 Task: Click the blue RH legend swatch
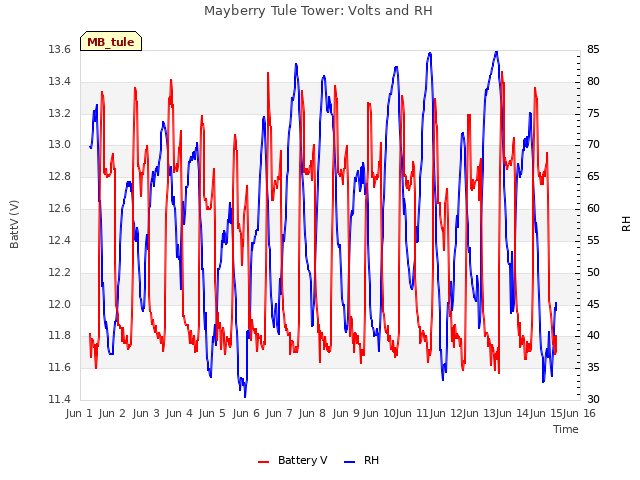pos(350,461)
